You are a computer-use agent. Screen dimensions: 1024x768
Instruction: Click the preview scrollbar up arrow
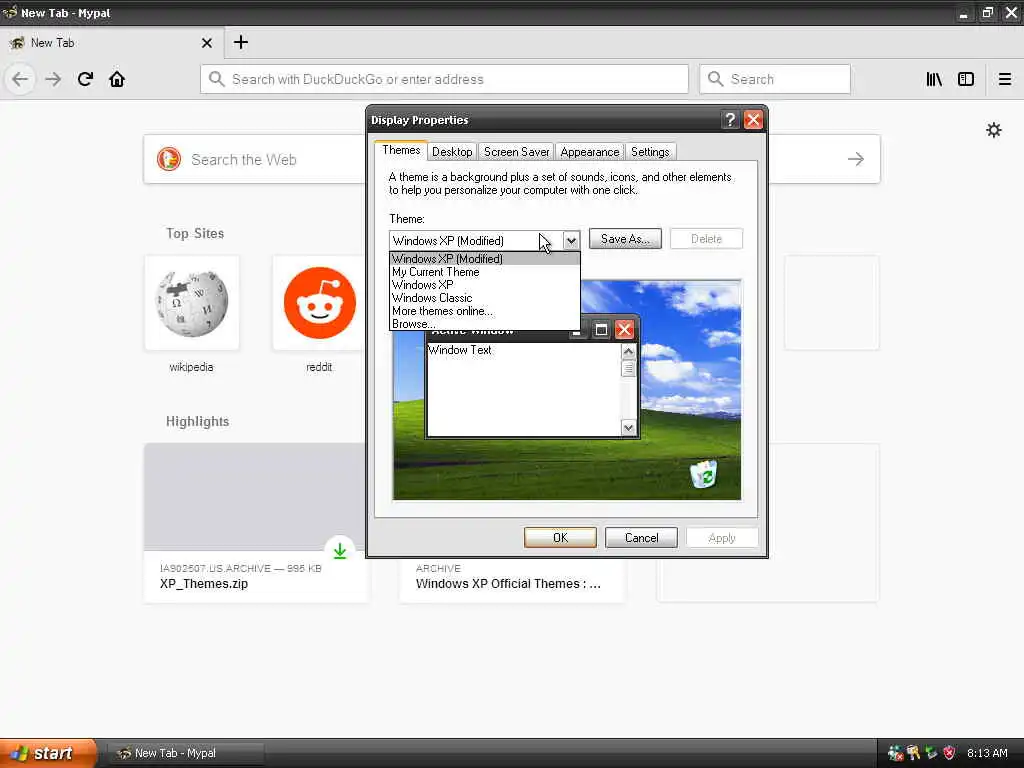pos(628,352)
